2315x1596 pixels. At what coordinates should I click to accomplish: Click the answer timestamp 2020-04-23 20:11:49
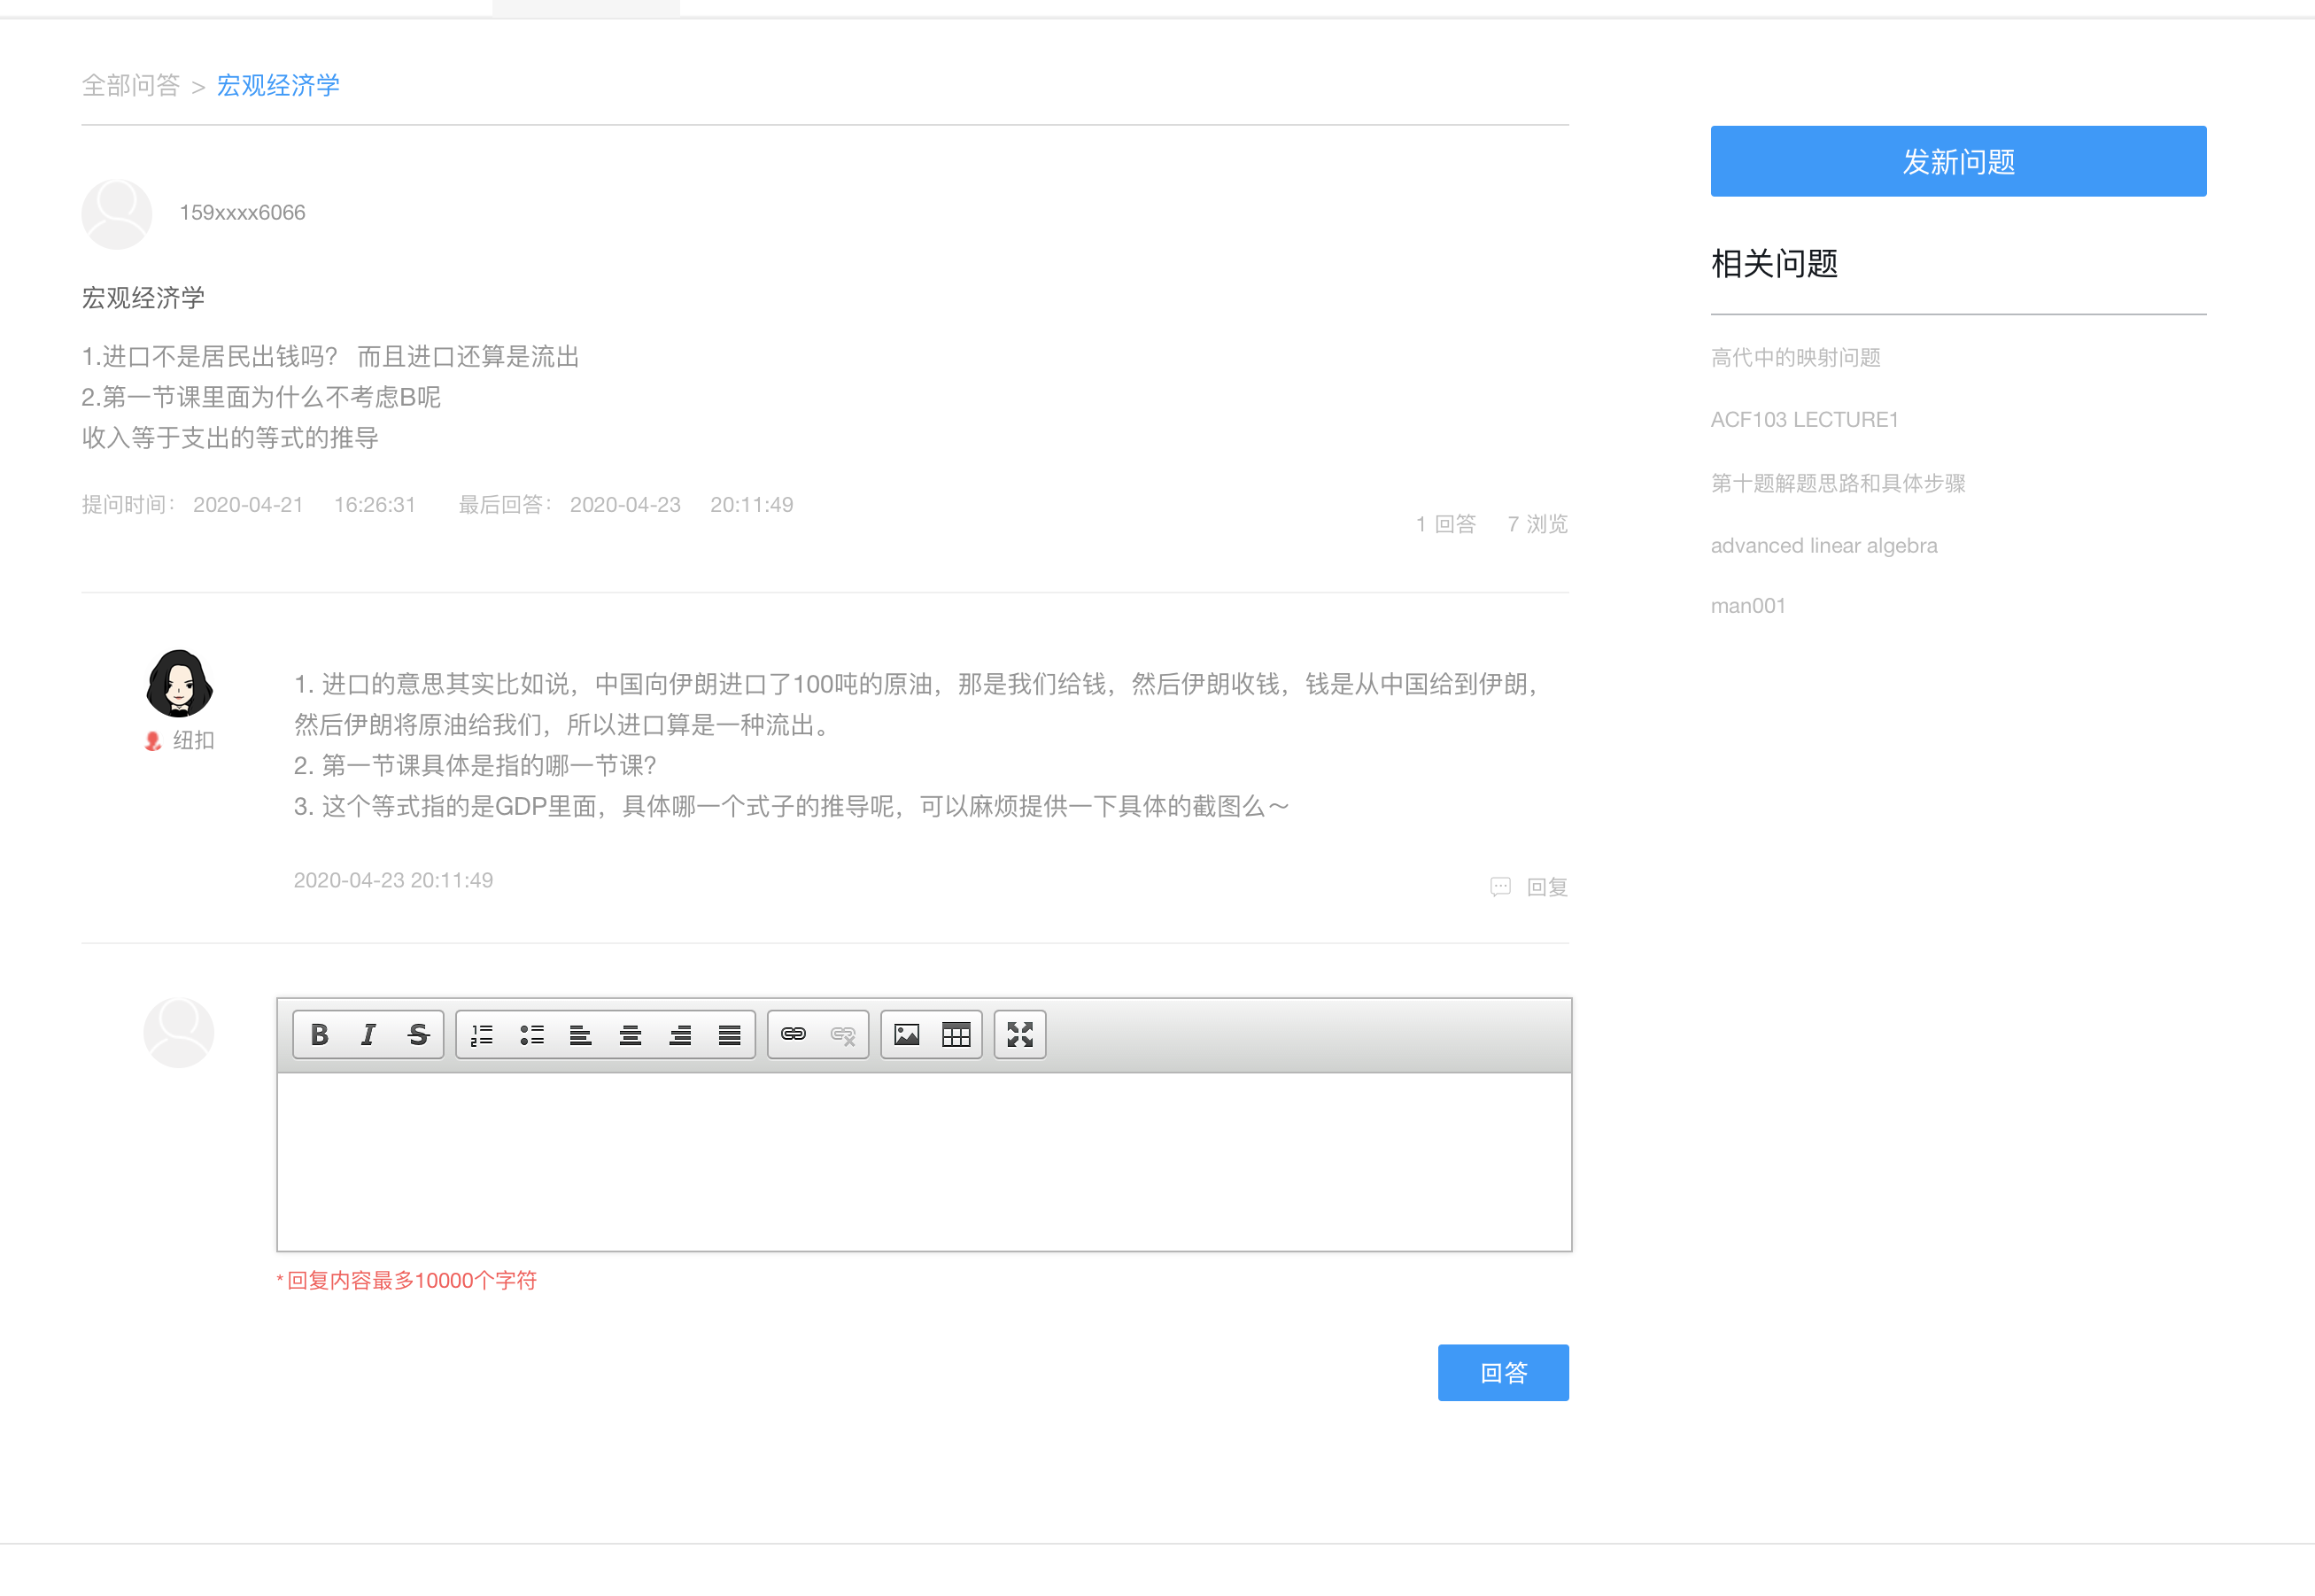(393, 880)
